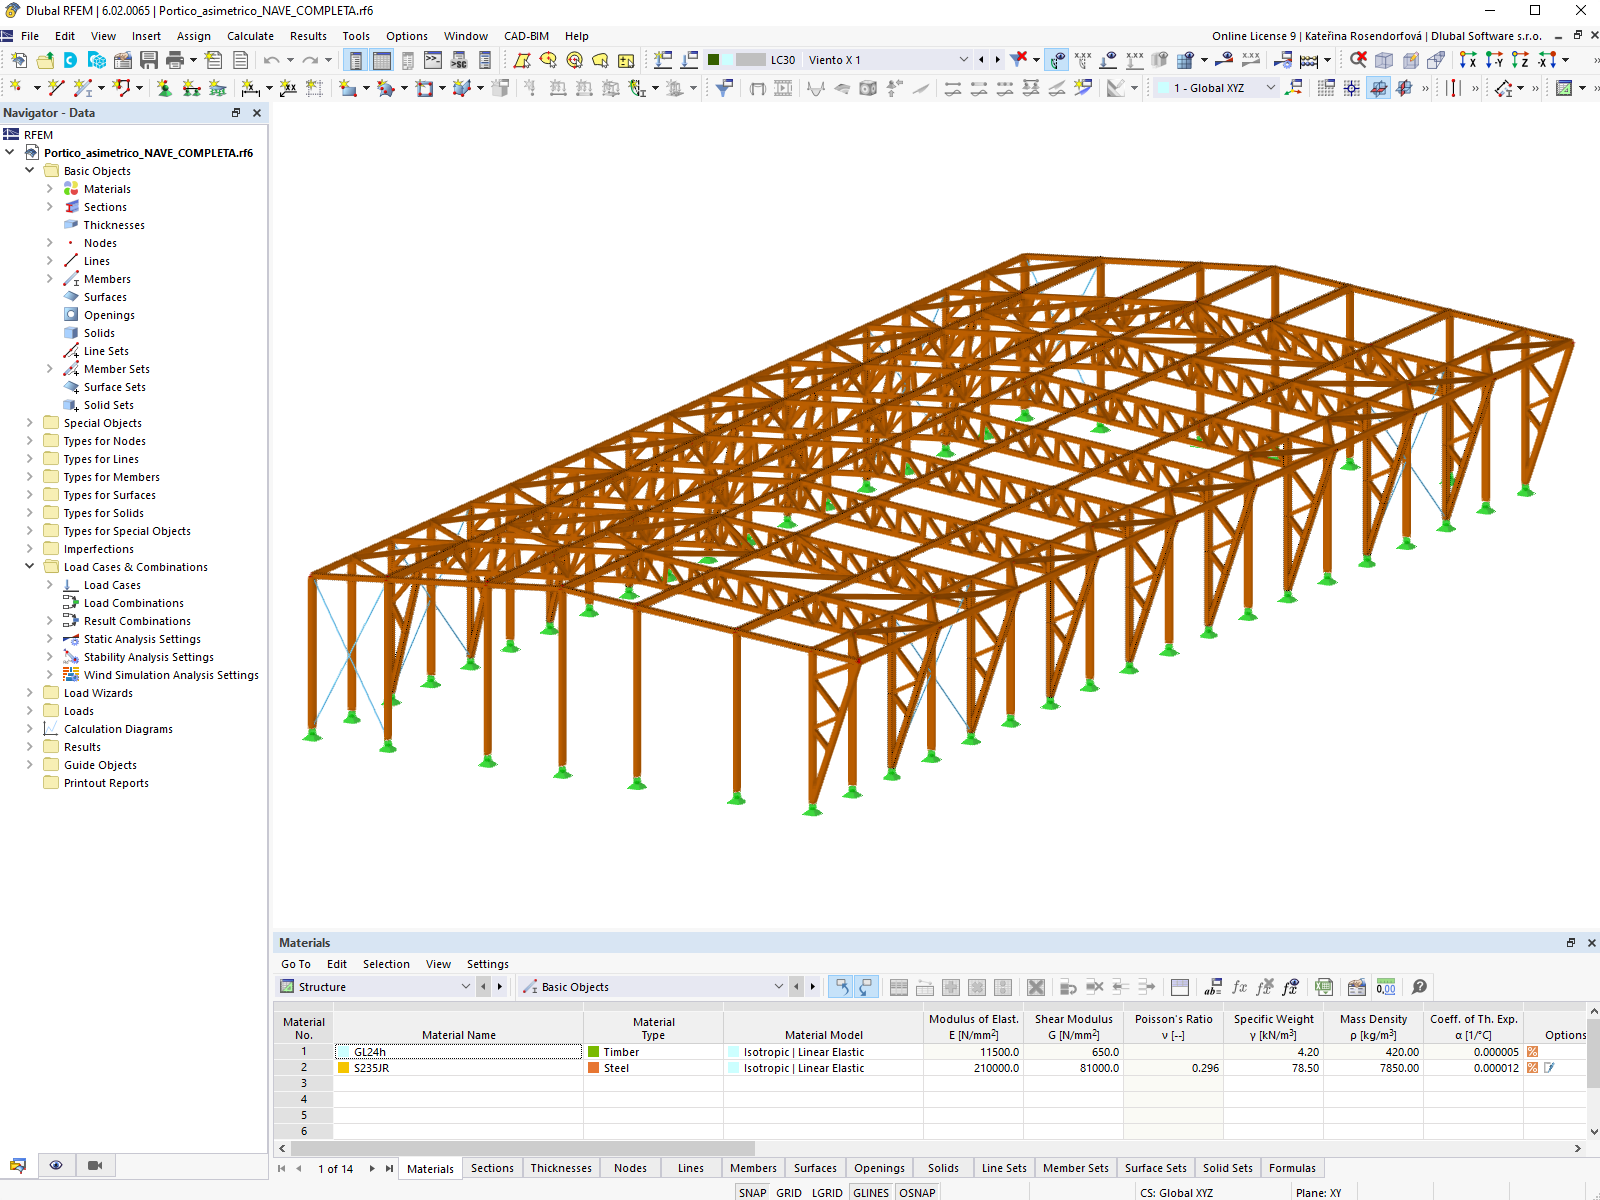The height and width of the screenshot is (1200, 1600).
Task: Open the Viento X 1 load case dropdown
Action: coord(962,59)
